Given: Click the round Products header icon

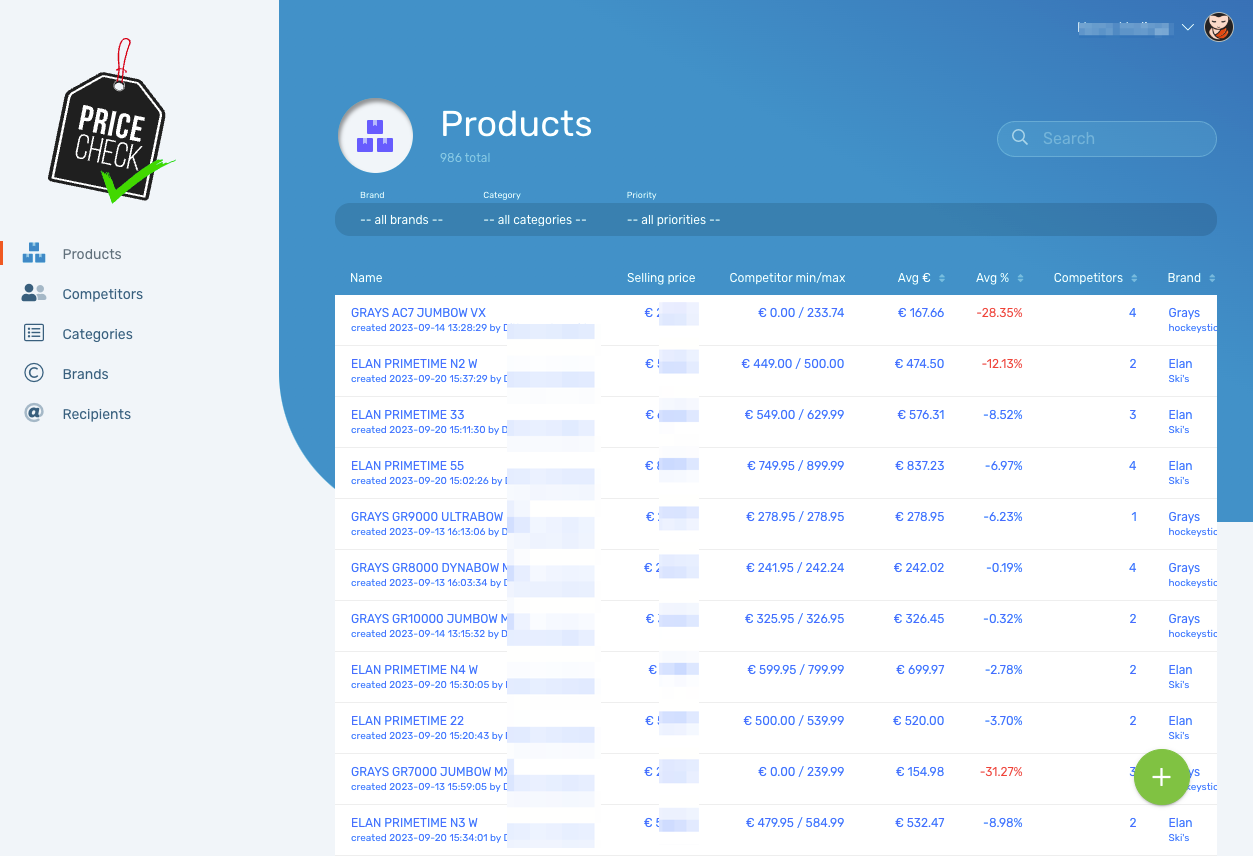Looking at the screenshot, I should [376, 137].
